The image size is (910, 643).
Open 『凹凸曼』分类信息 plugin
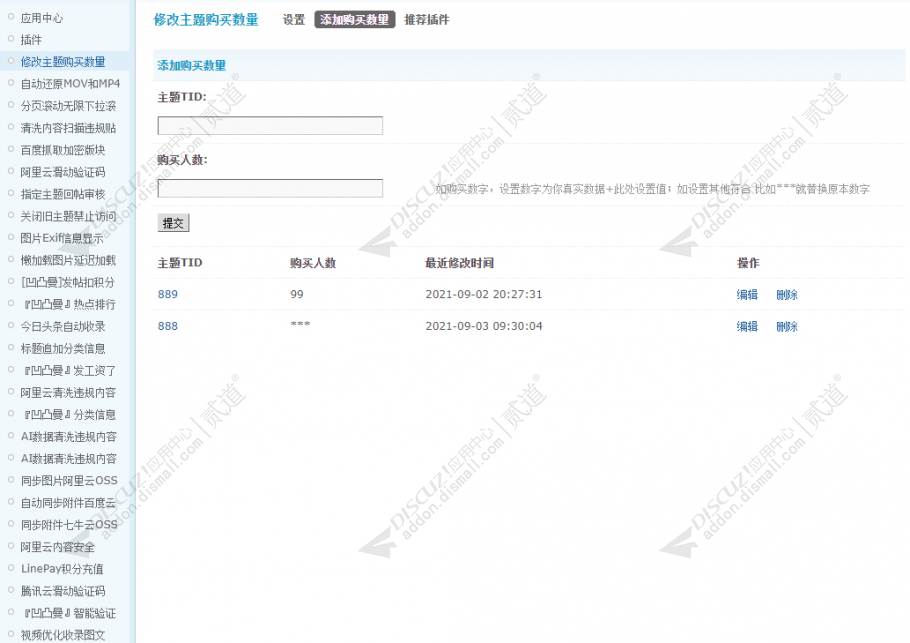click(68, 415)
